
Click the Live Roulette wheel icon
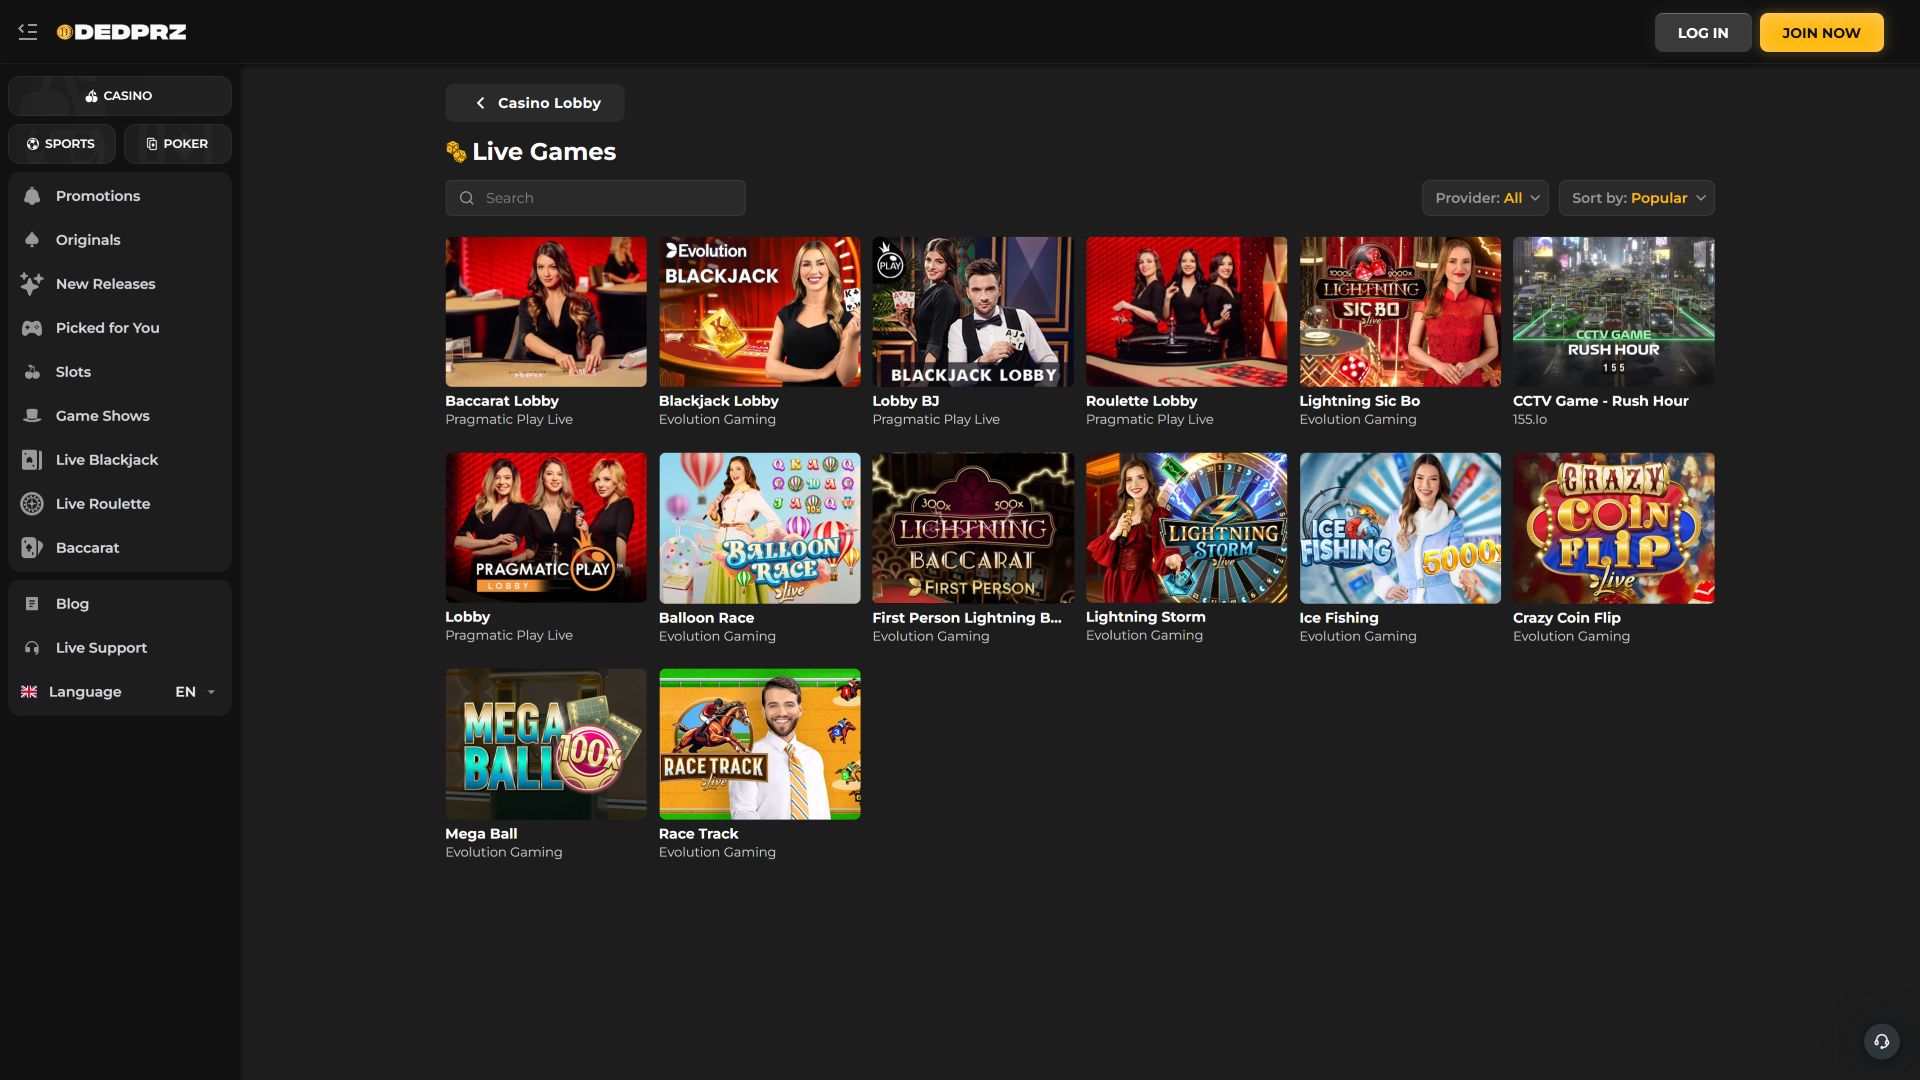click(32, 504)
